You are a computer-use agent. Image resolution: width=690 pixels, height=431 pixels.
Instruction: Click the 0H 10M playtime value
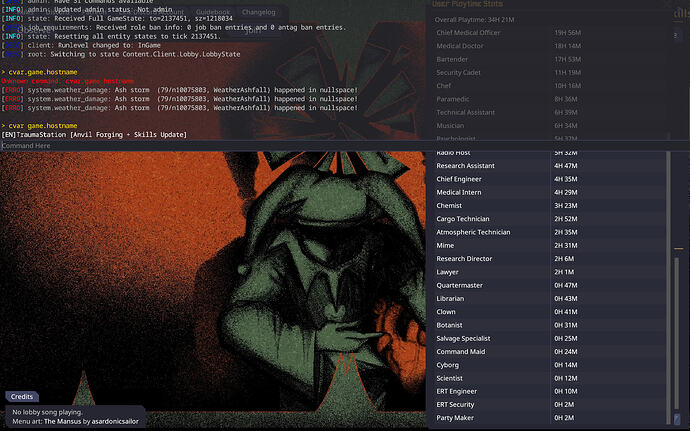(565, 391)
